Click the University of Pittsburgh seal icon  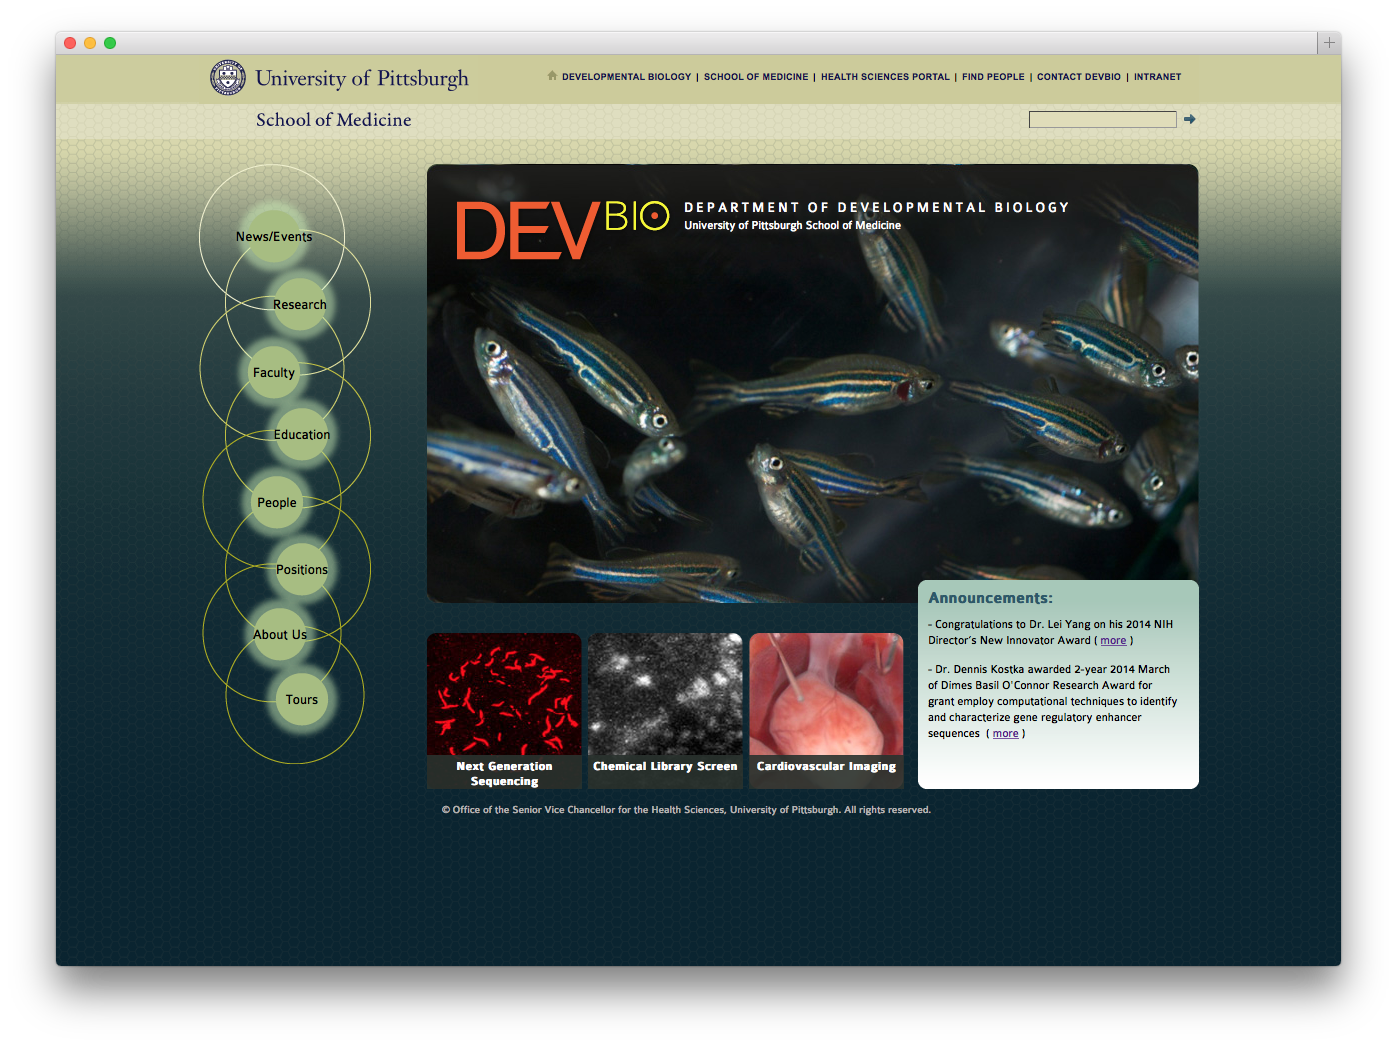[228, 78]
